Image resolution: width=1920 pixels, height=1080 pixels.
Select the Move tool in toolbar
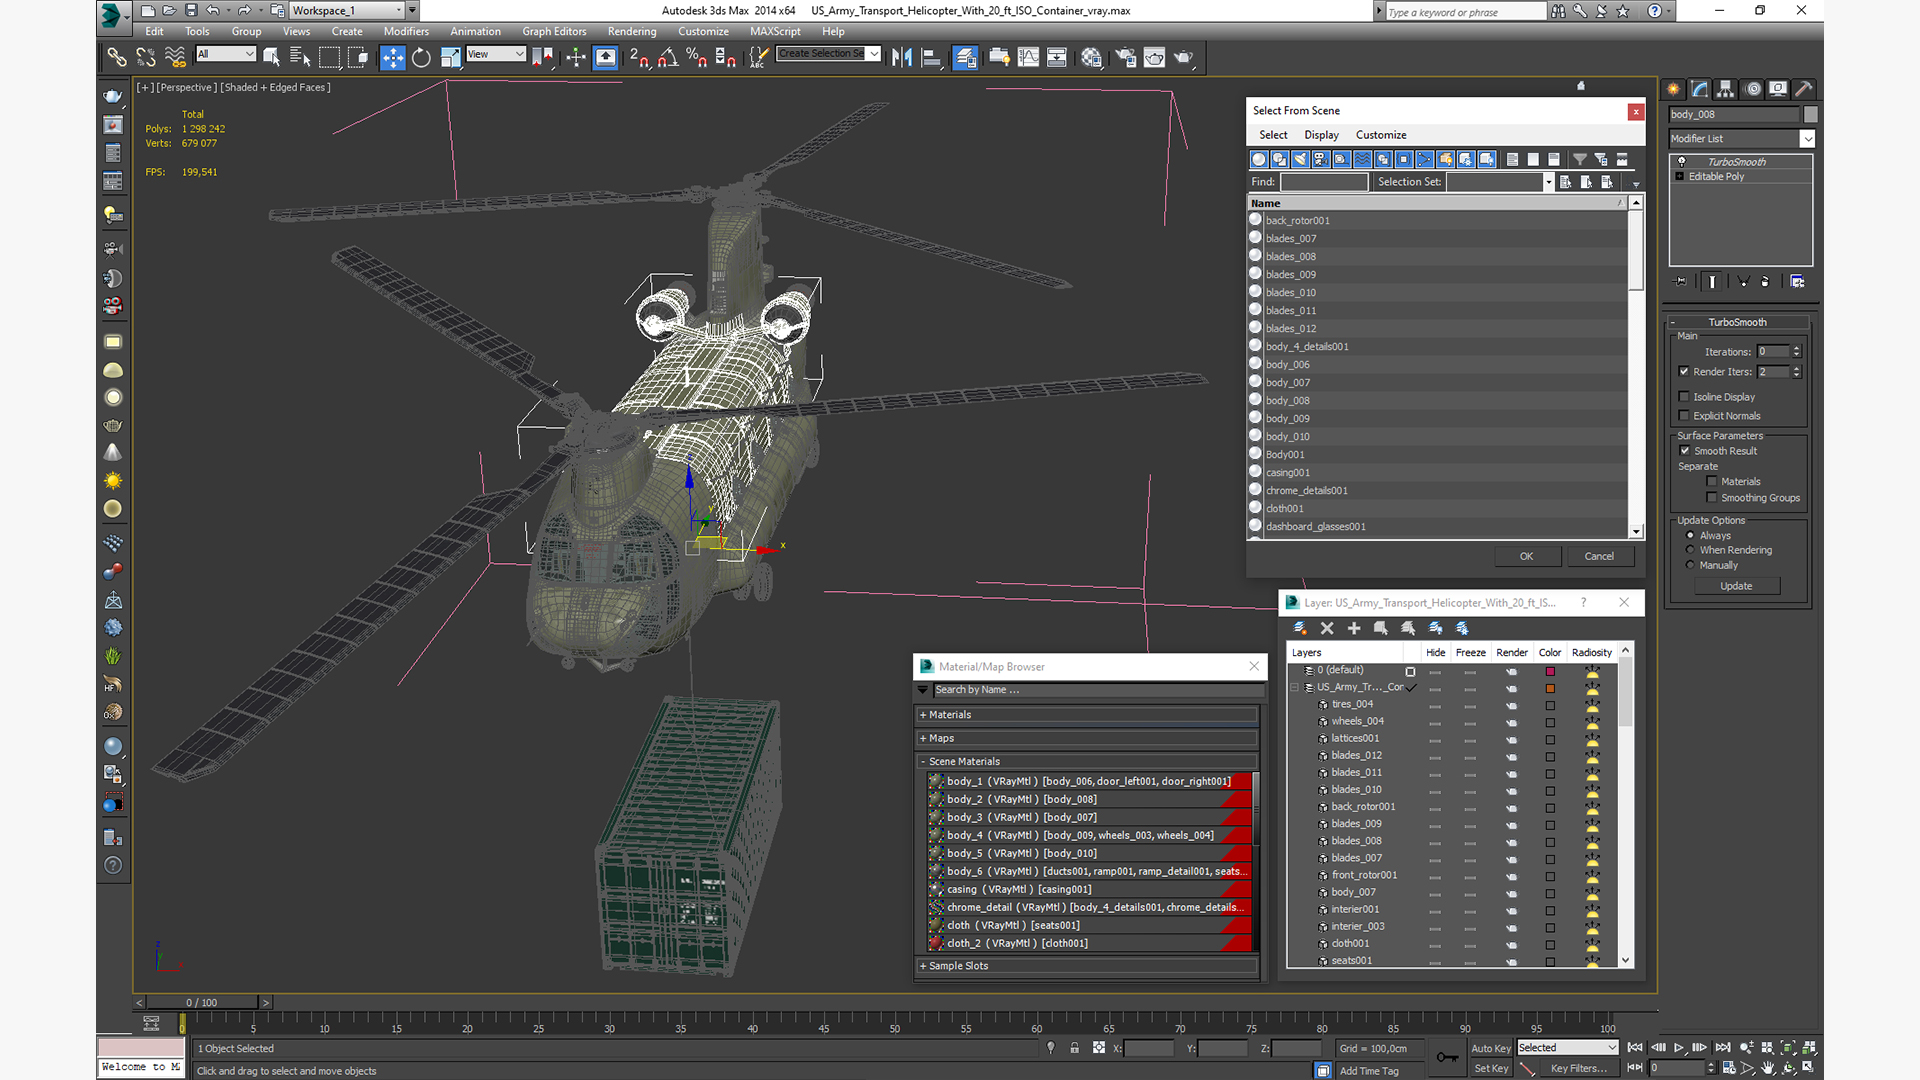point(392,58)
